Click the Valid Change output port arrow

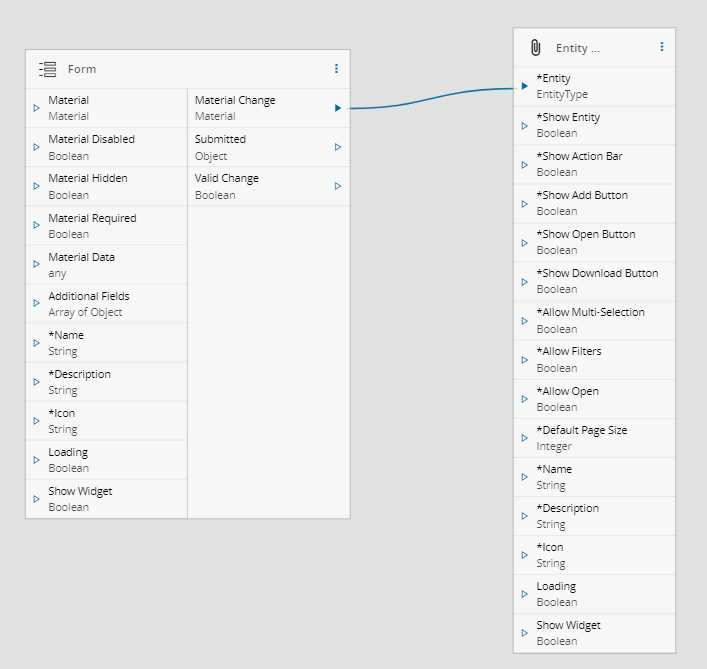[x=338, y=186]
